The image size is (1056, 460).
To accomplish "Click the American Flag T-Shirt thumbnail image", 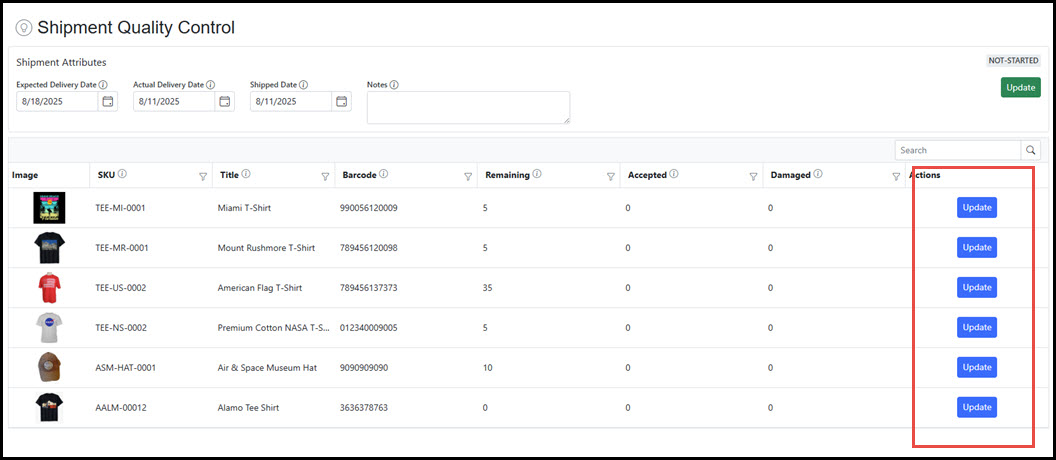I will pyautogui.click(x=49, y=287).
